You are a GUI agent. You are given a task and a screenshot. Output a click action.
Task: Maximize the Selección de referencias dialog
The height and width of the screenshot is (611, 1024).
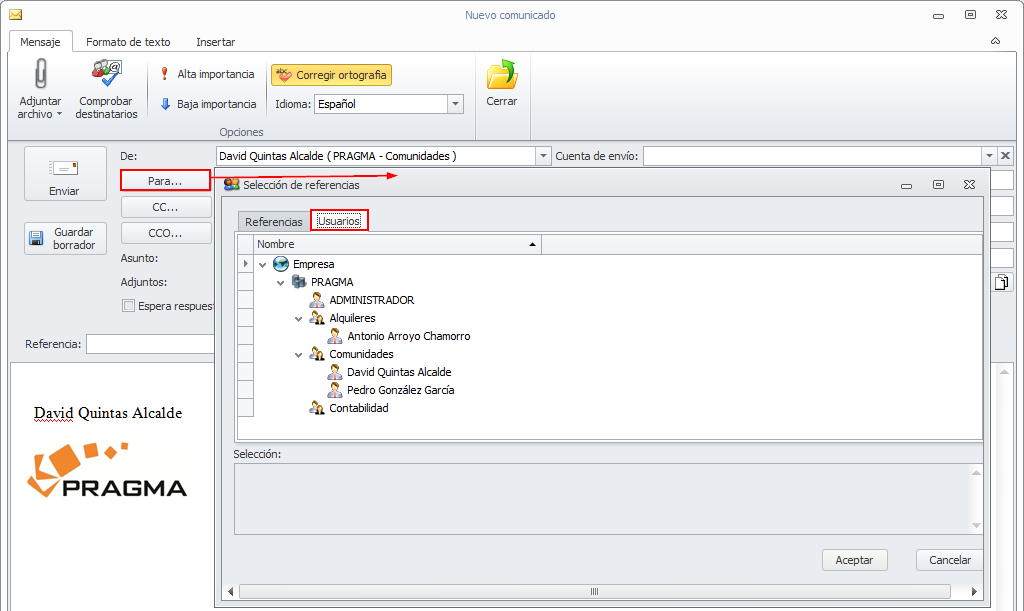point(938,185)
